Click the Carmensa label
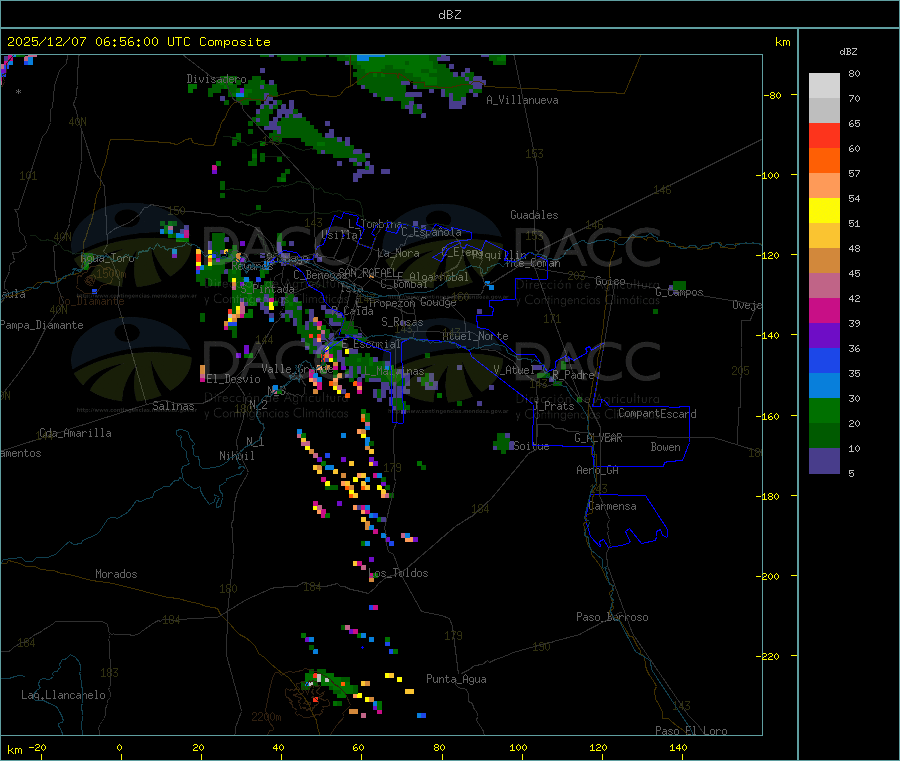Image resolution: width=900 pixels, height=761 pixels. (612, 507)
